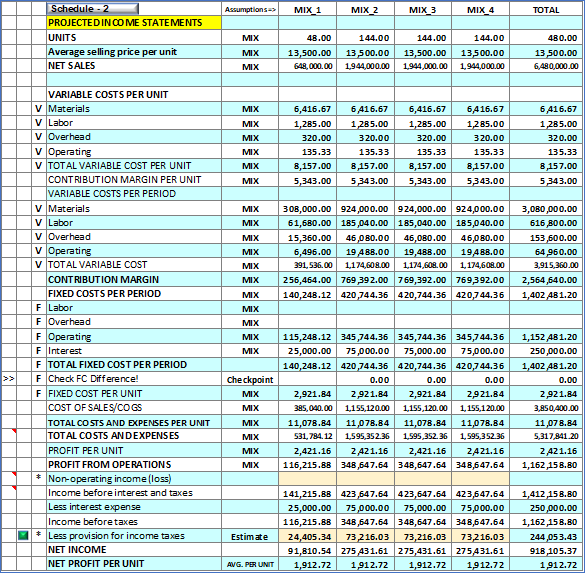Select total Materials per unit 6,416.67

[x=546, y=109]
